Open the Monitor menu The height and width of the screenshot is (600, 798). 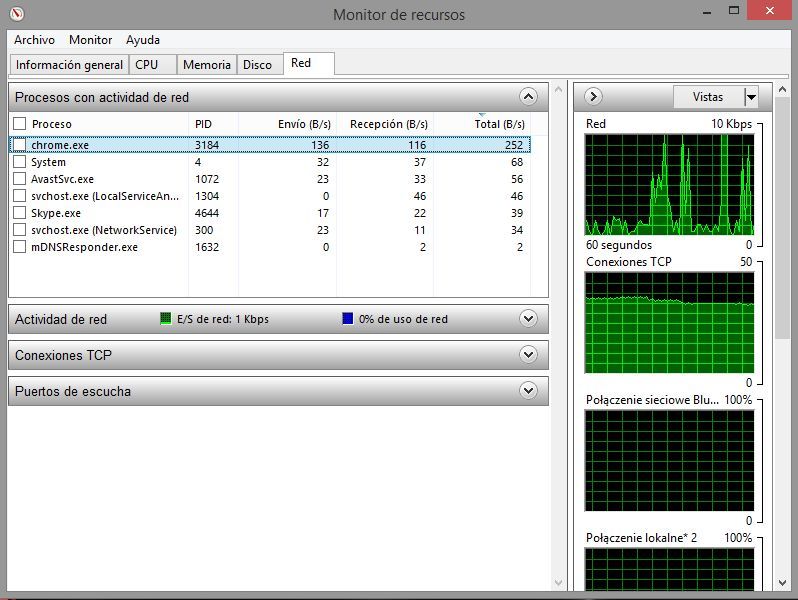coord(91,40)
